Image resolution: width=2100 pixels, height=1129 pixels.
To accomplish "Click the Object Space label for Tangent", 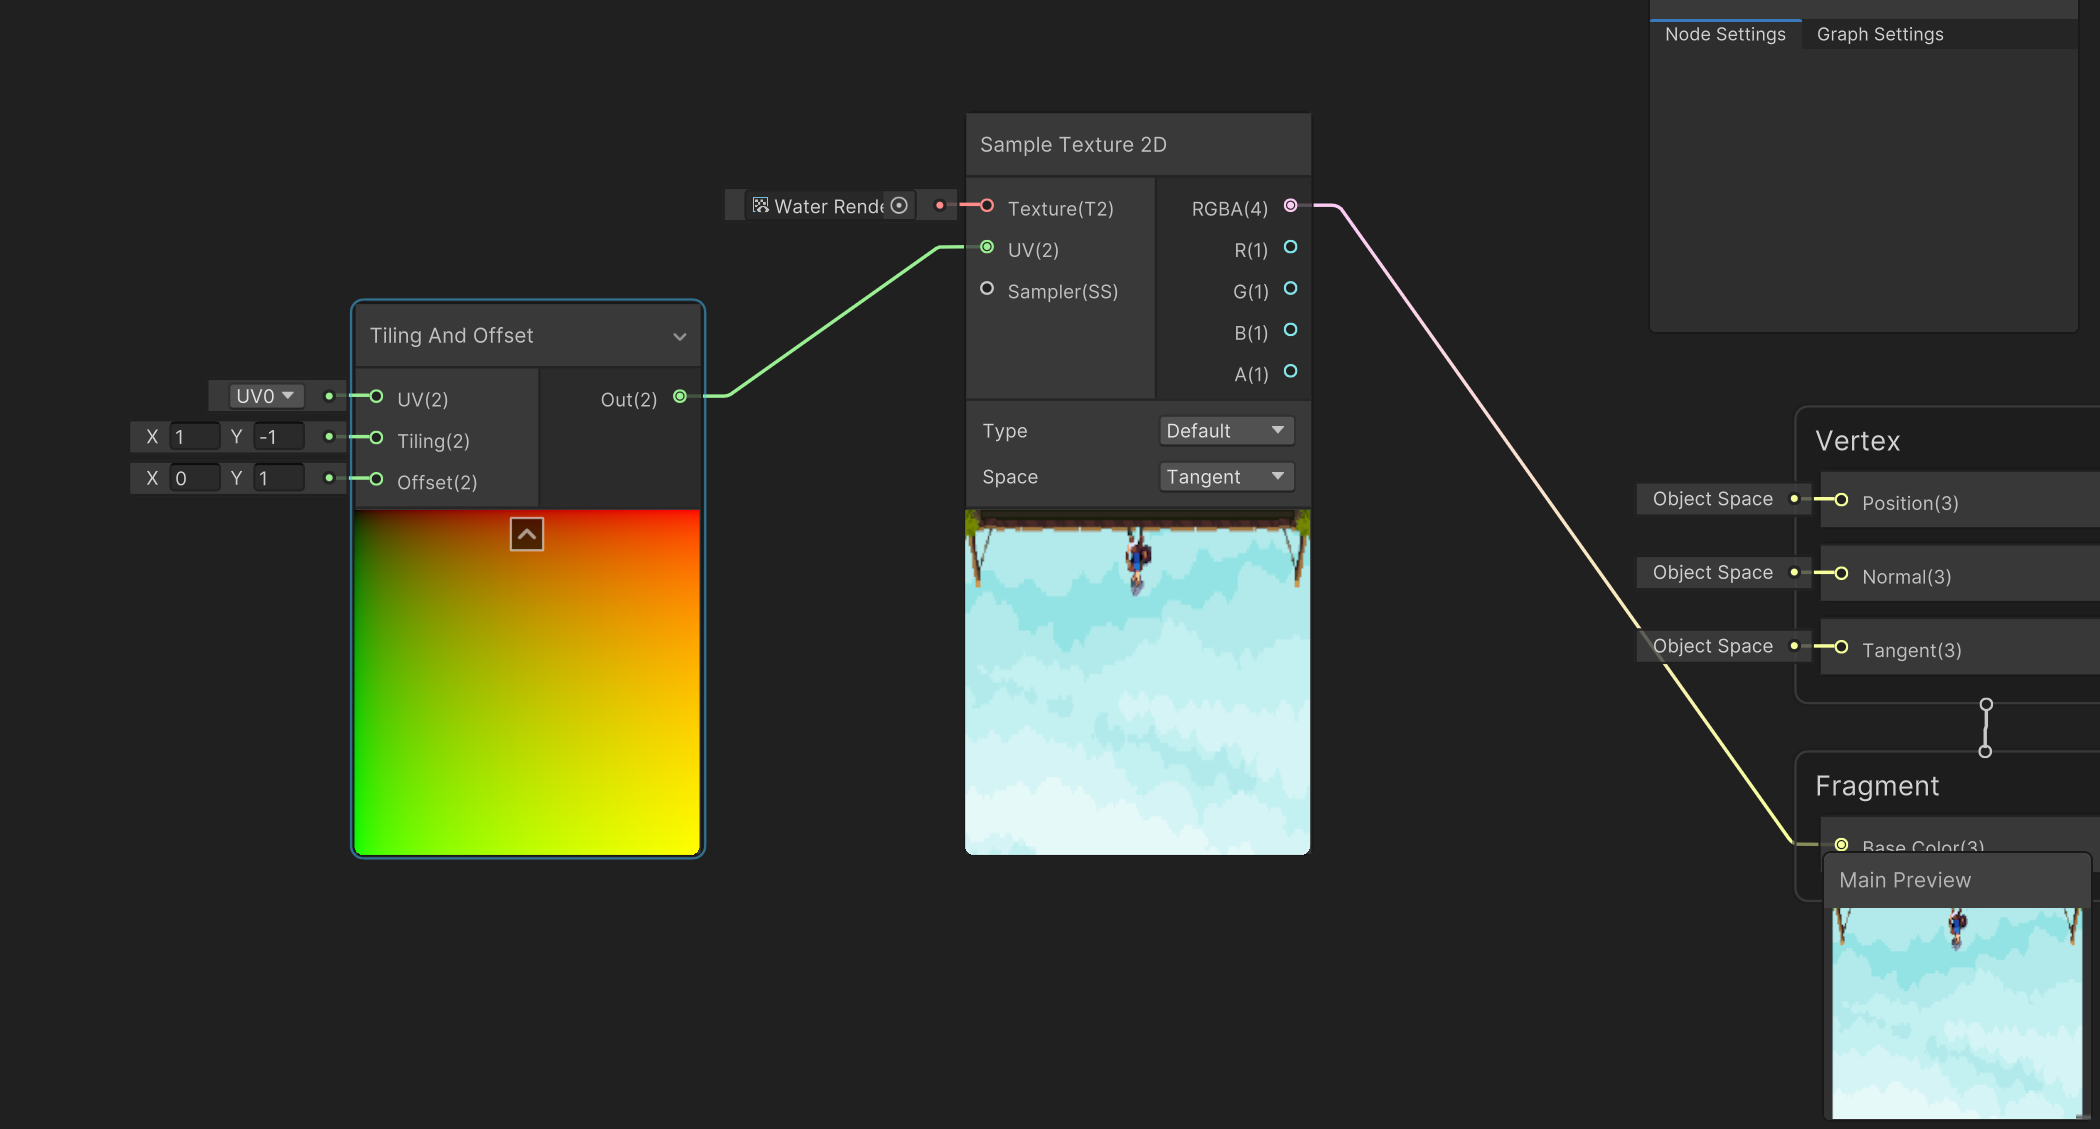I will (x=1712, y=647).
